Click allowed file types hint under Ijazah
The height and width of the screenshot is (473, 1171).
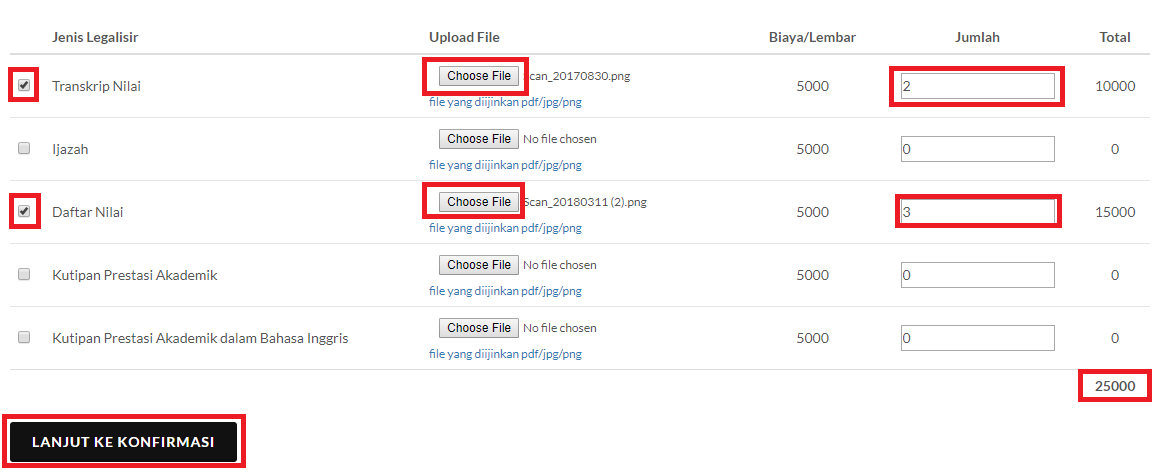[505, 165]
